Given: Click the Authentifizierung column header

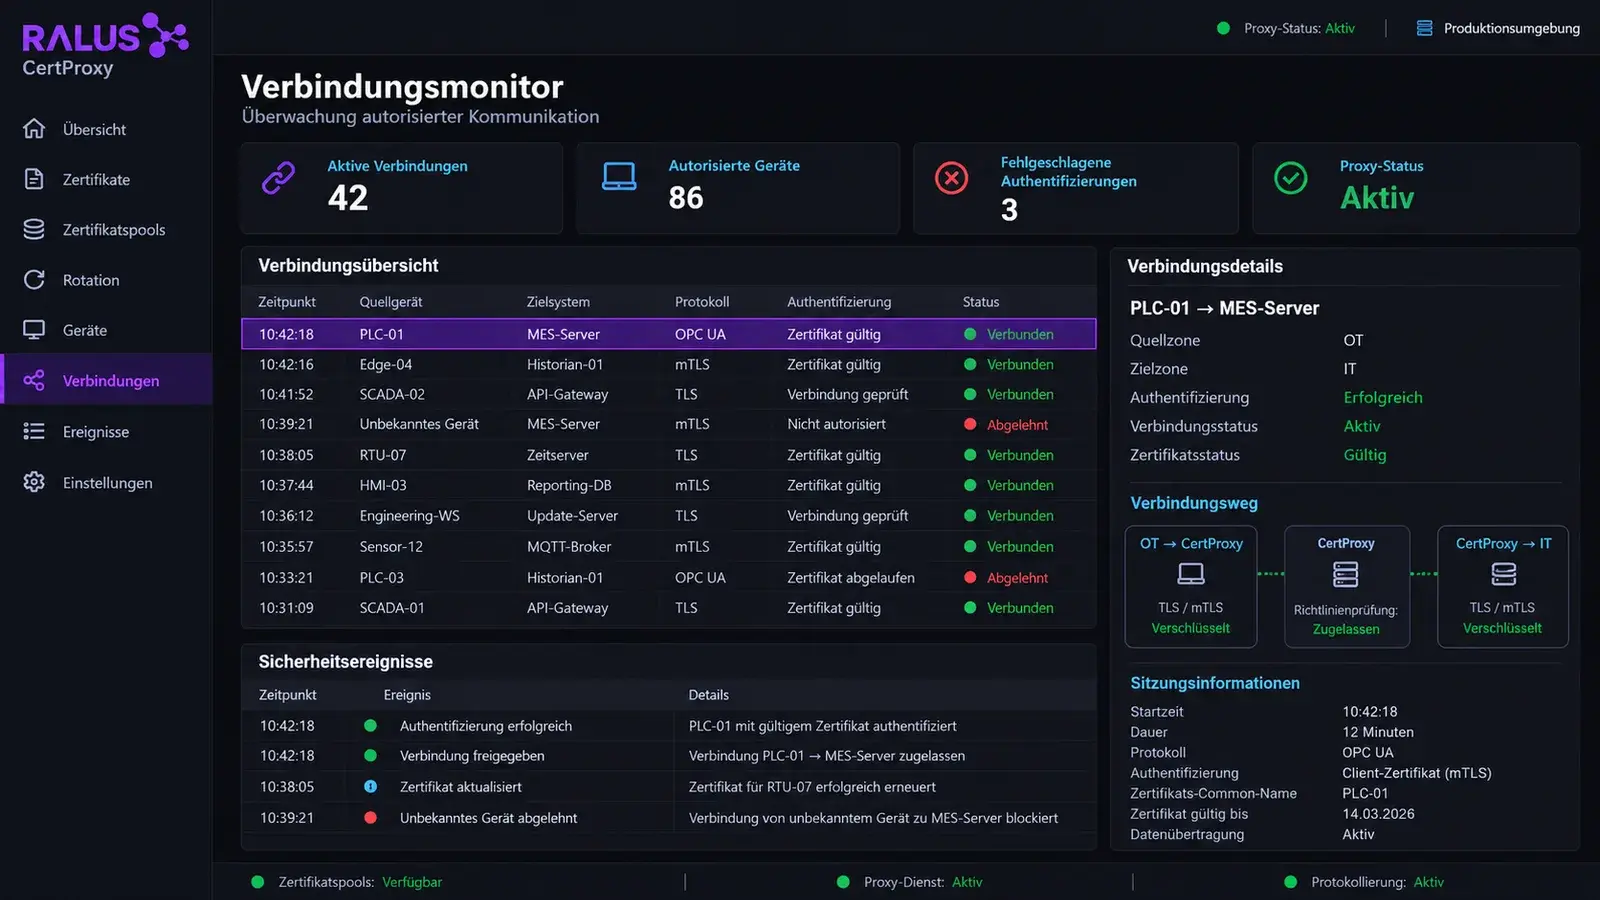Looking at the screenshot, I should tap(839, 302).
